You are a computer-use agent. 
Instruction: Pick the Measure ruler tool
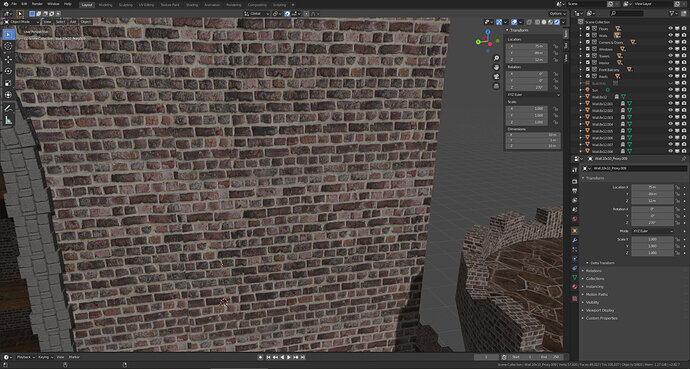8,120
